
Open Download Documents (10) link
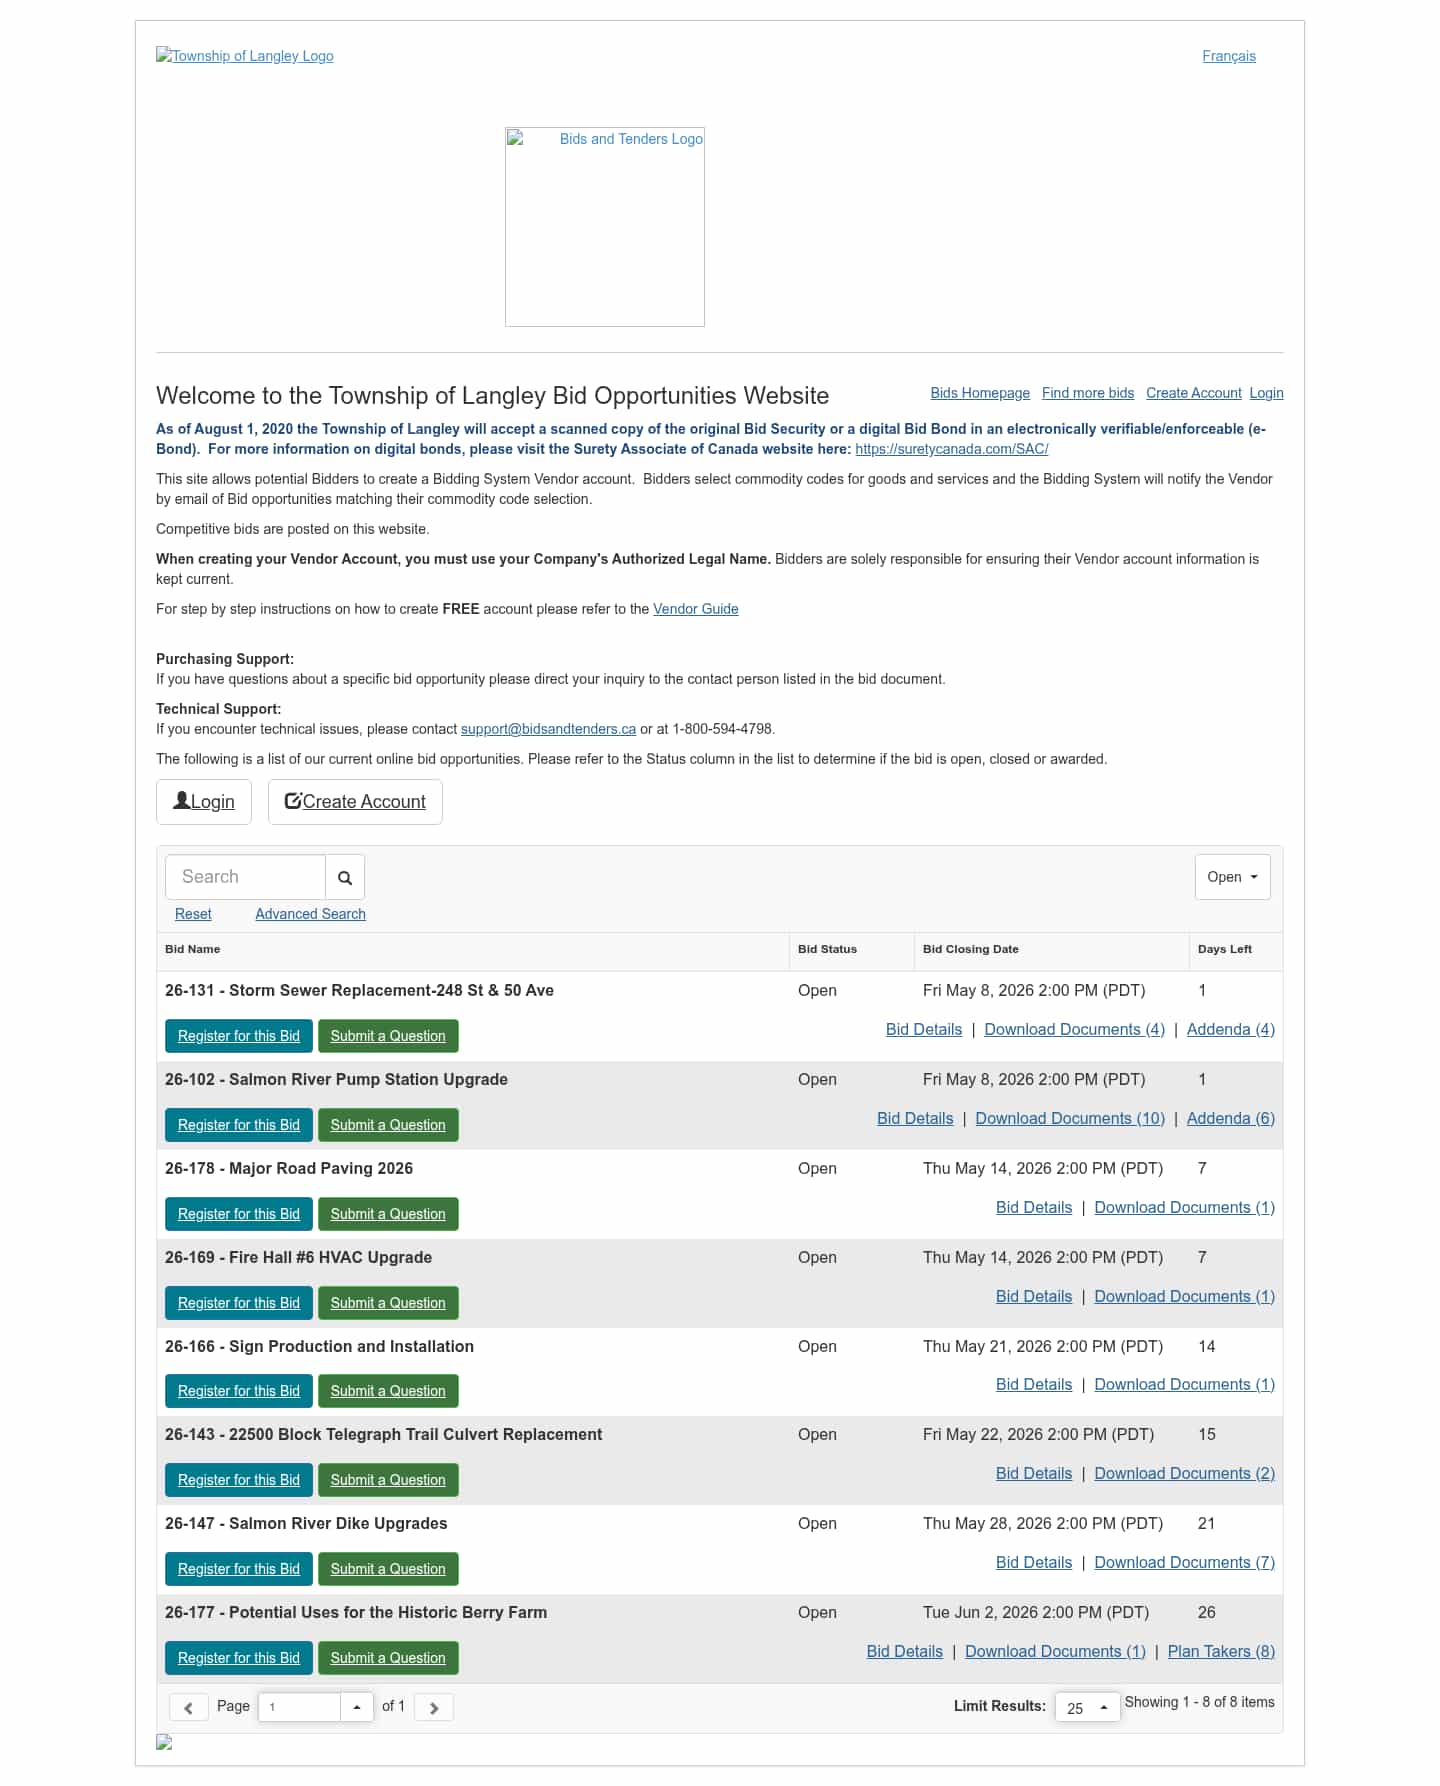1070,1118
